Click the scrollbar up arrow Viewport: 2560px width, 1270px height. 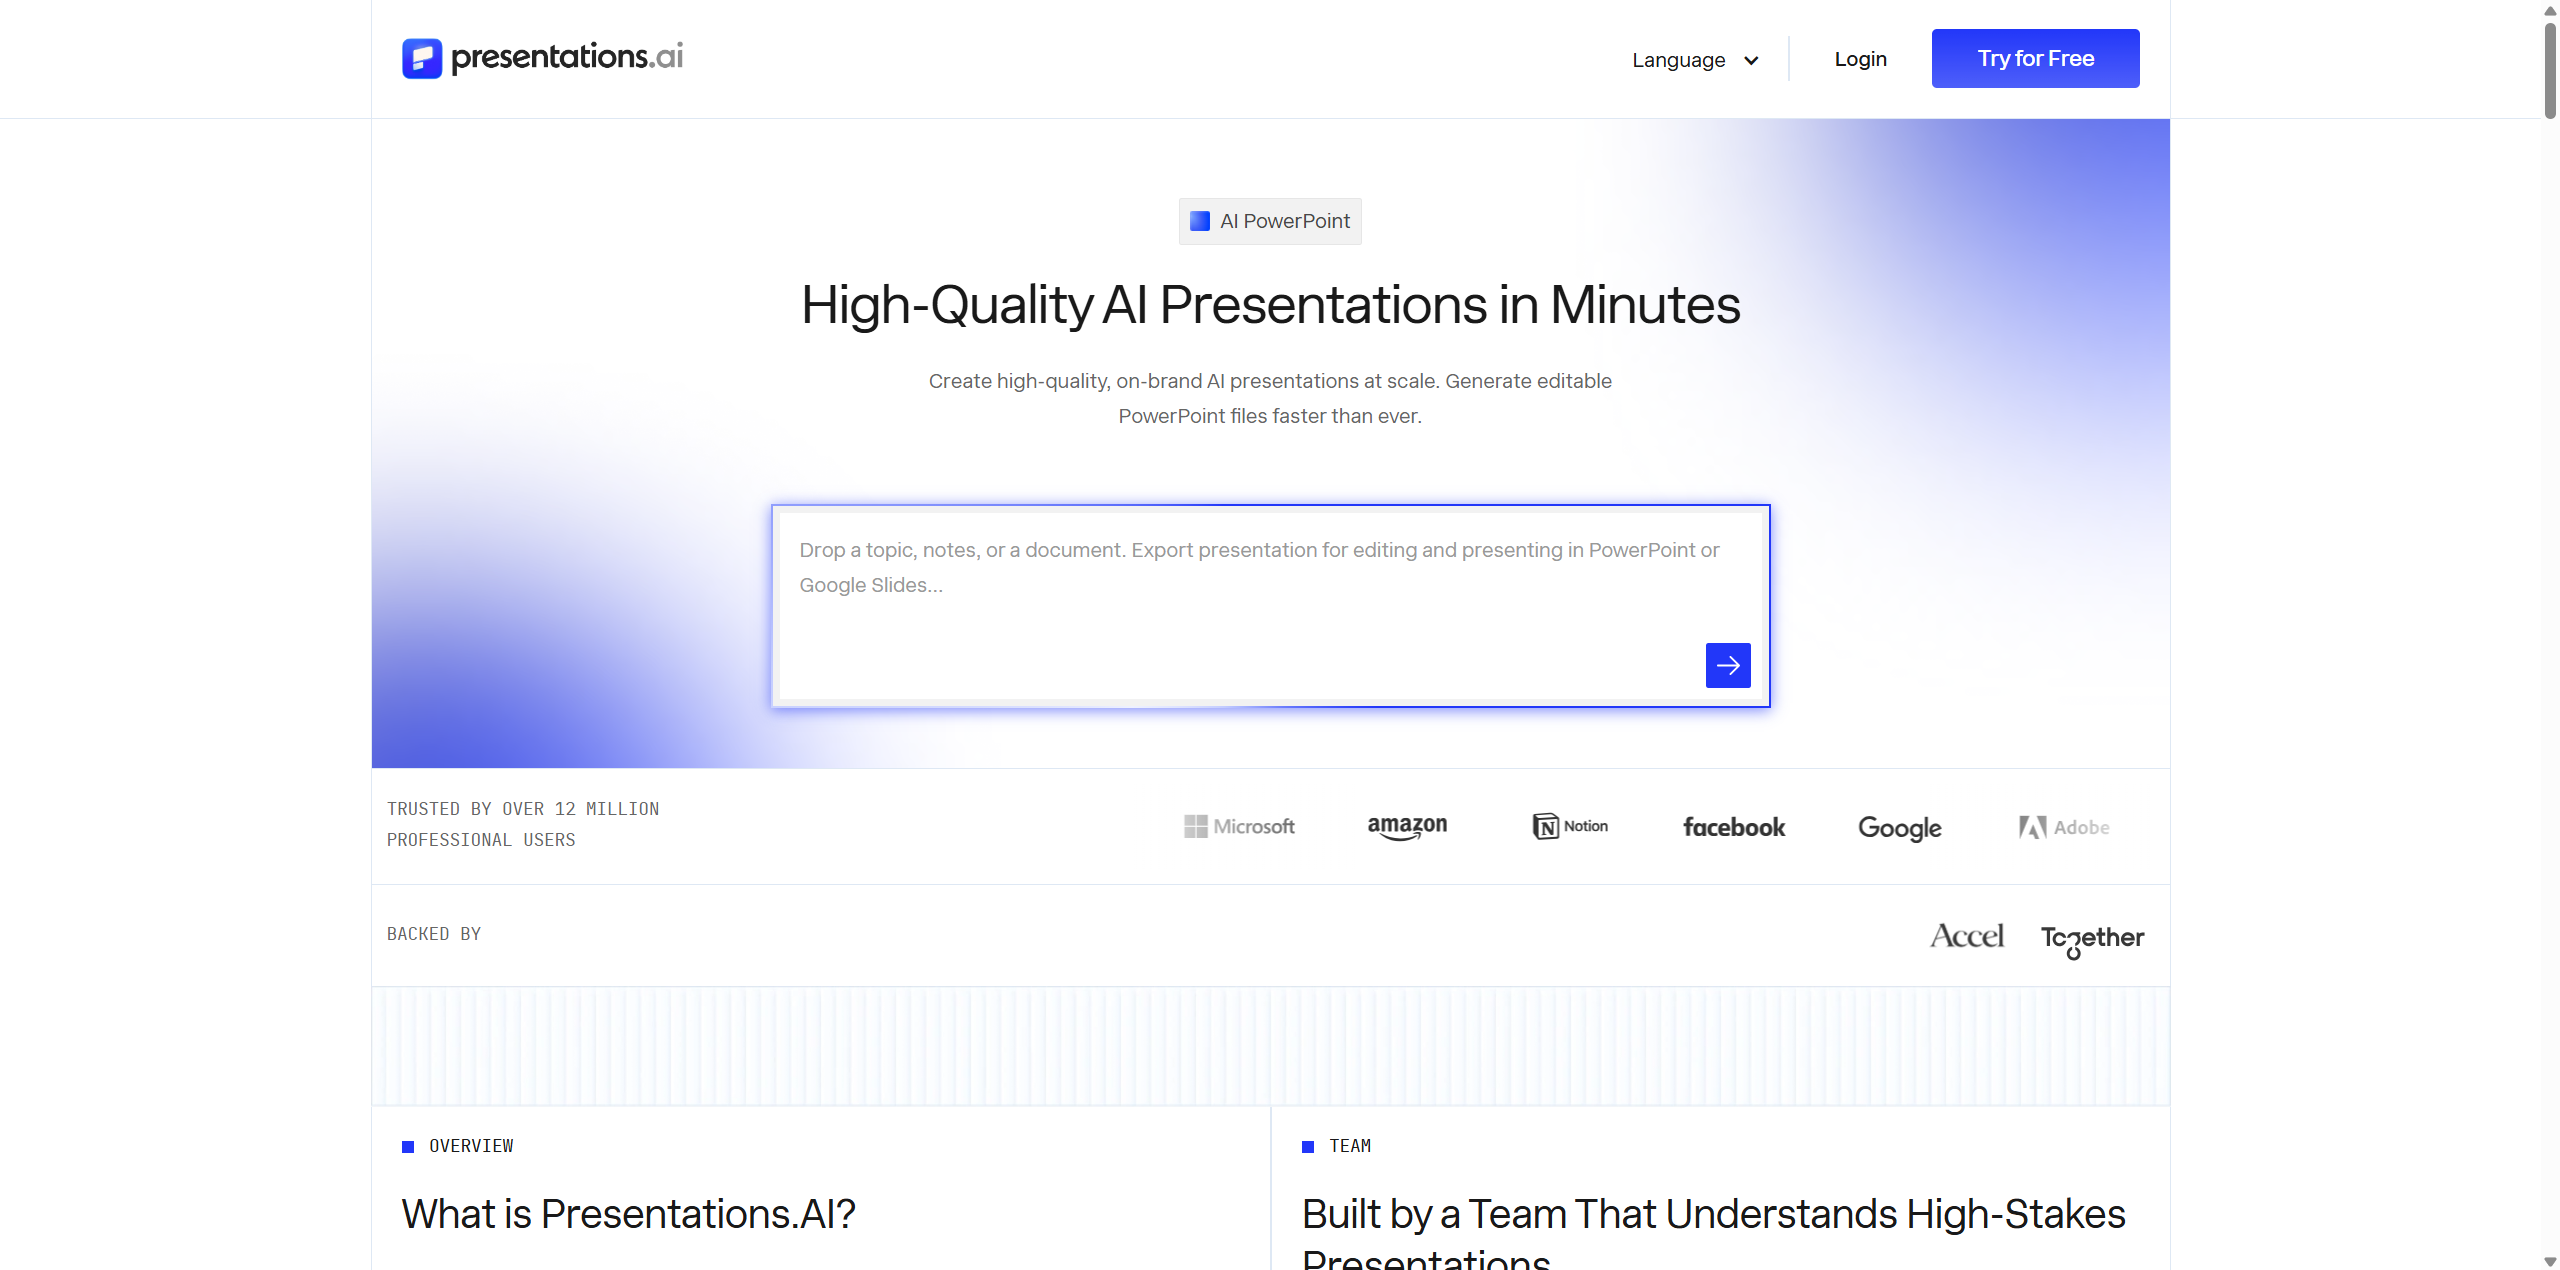click(x=2550, y=9)
